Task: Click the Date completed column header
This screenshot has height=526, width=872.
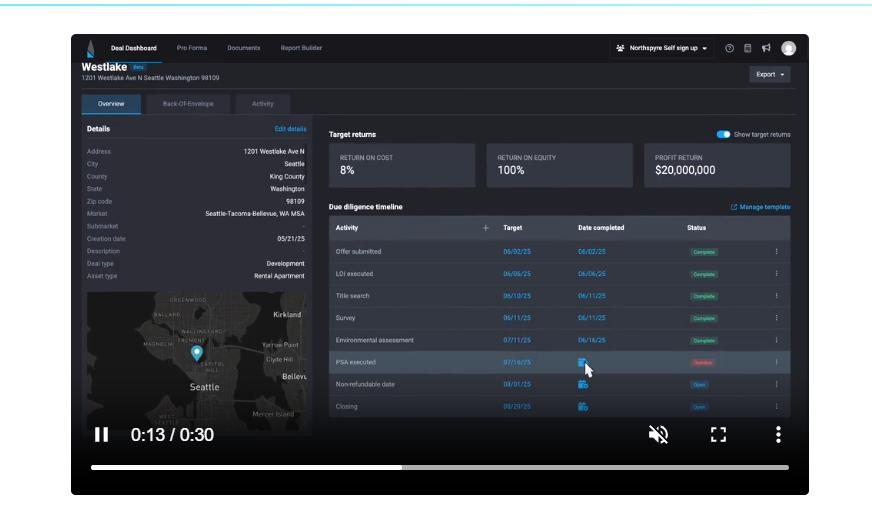Action: click(x=601, y=228)
